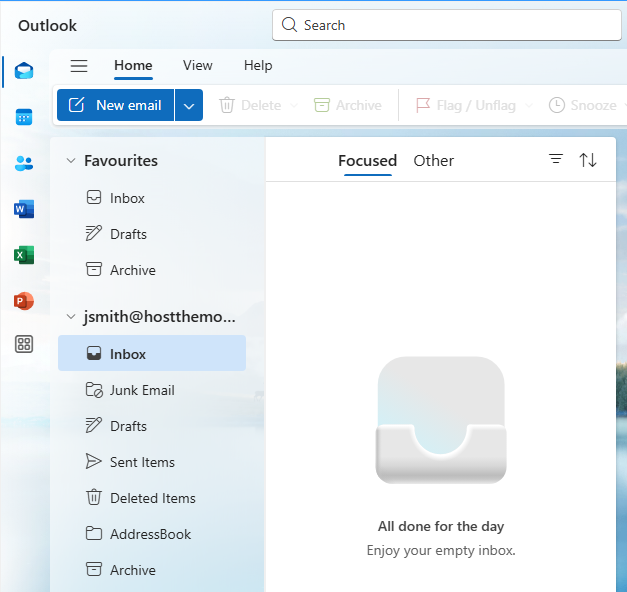The height and width of the screenshot is (592, 627).
Task: Click the Outlook title text
Action: click(x=47, y=26)
